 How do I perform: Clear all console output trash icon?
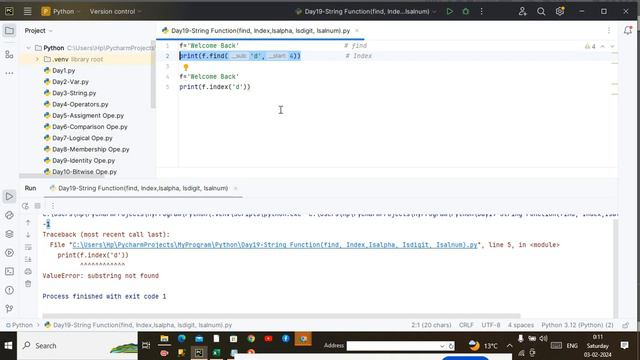click(x=28, y=284)
